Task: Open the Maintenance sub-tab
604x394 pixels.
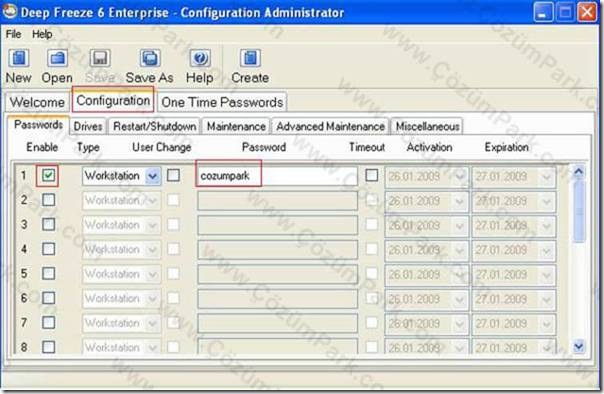Action: click(236, 126)
